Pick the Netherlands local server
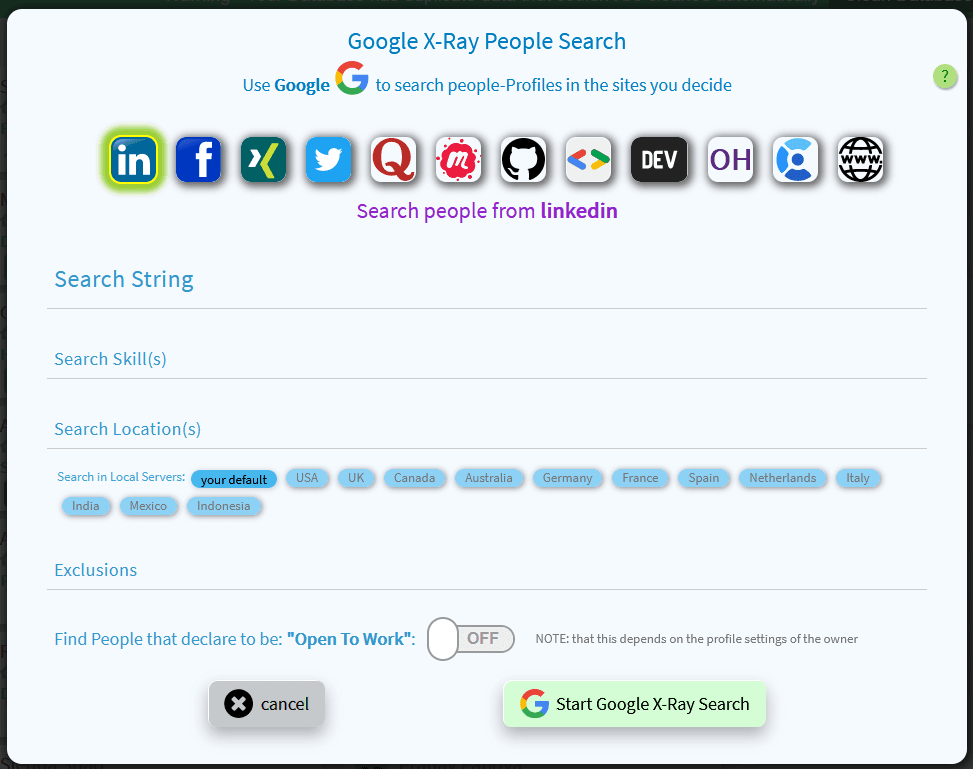This screenshot has height=769, width=973. pos(782,478)
